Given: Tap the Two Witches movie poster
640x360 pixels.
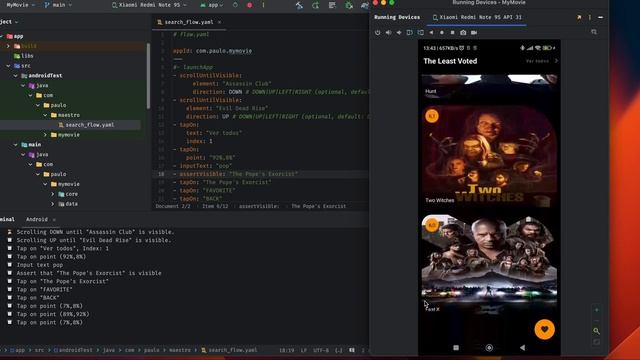Looking at the screenshot, I should (489, 156).
